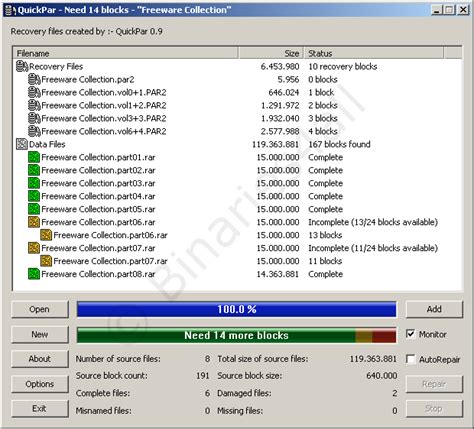This screenshot has height=429, width=474.
Task: Click the Source block count value 191
Action: point(203,376)
